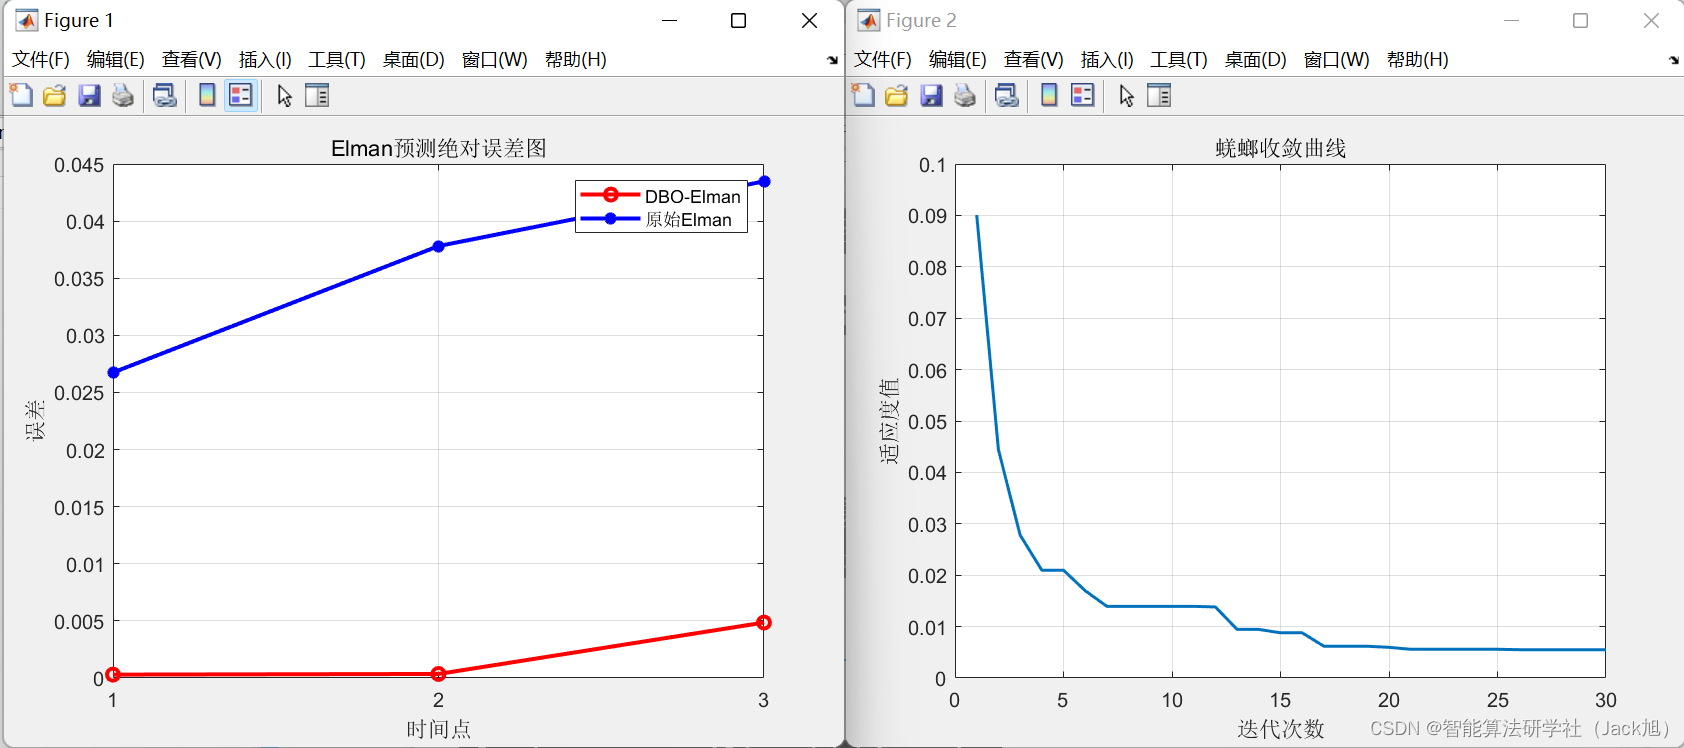Click MATLAB logo icon in Figure 1 title bar
Screen dimensions: 1684x748
click(x=27, y=20)
